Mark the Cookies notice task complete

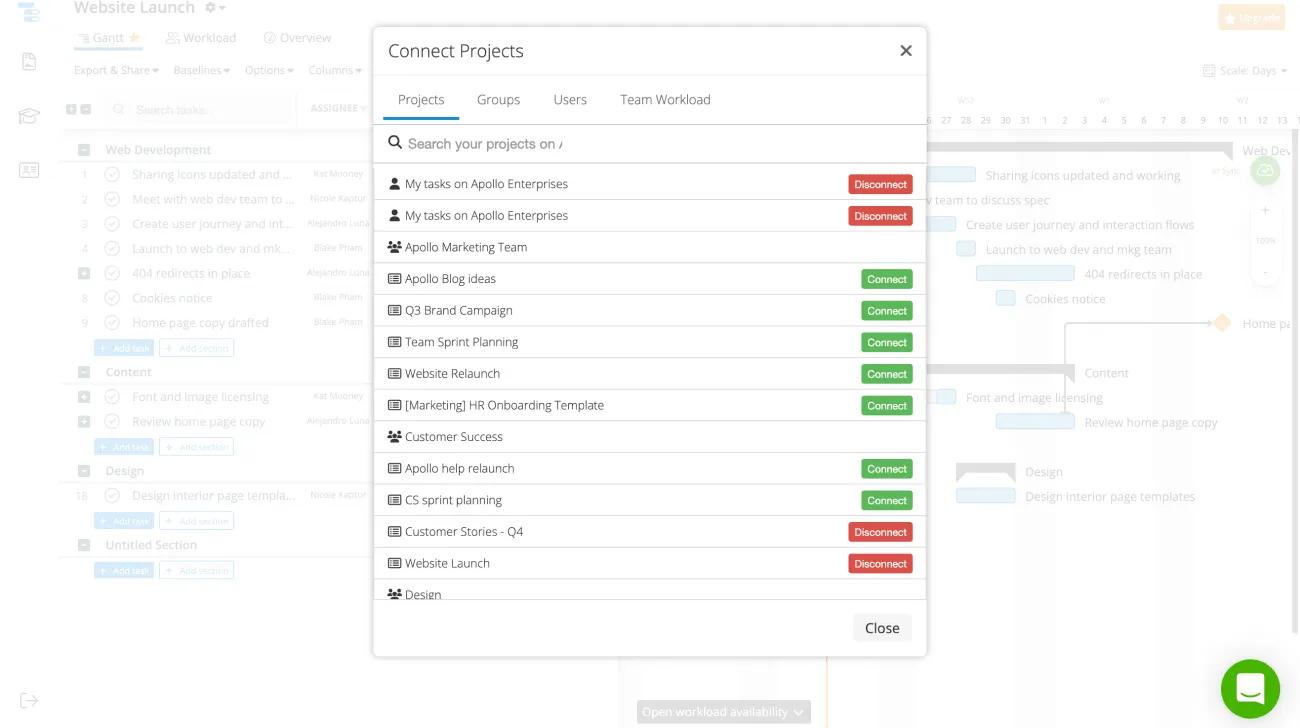click(112, 298)
